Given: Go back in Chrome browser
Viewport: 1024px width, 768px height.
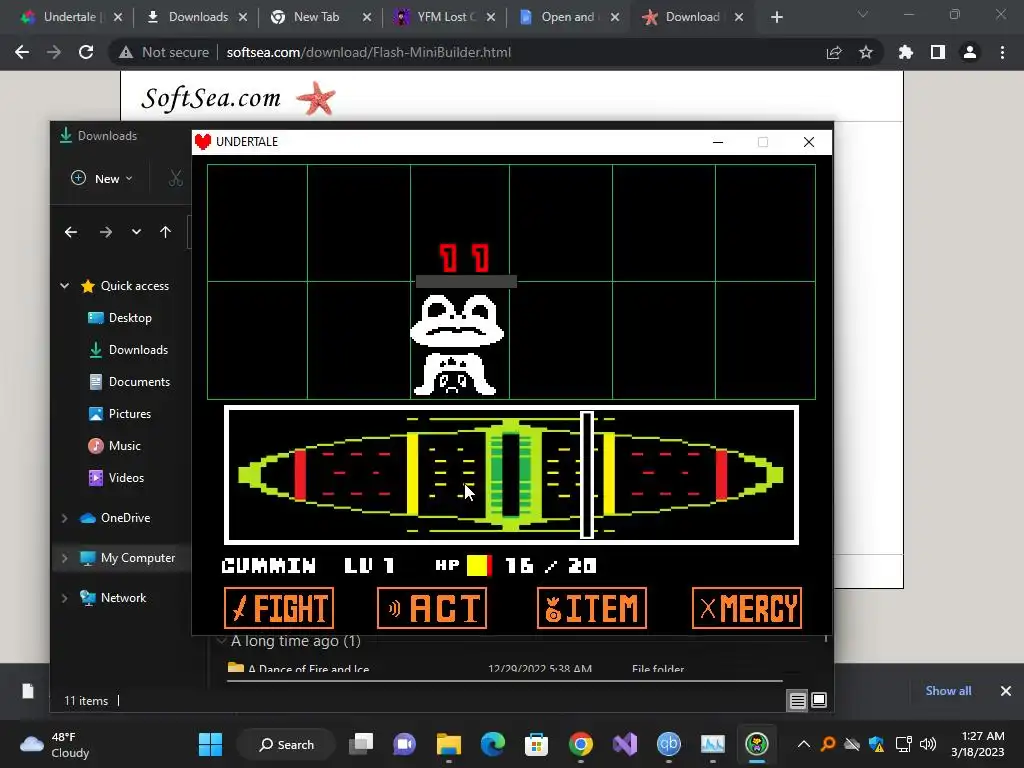Looking at the screenshot, I should (22, 52).
